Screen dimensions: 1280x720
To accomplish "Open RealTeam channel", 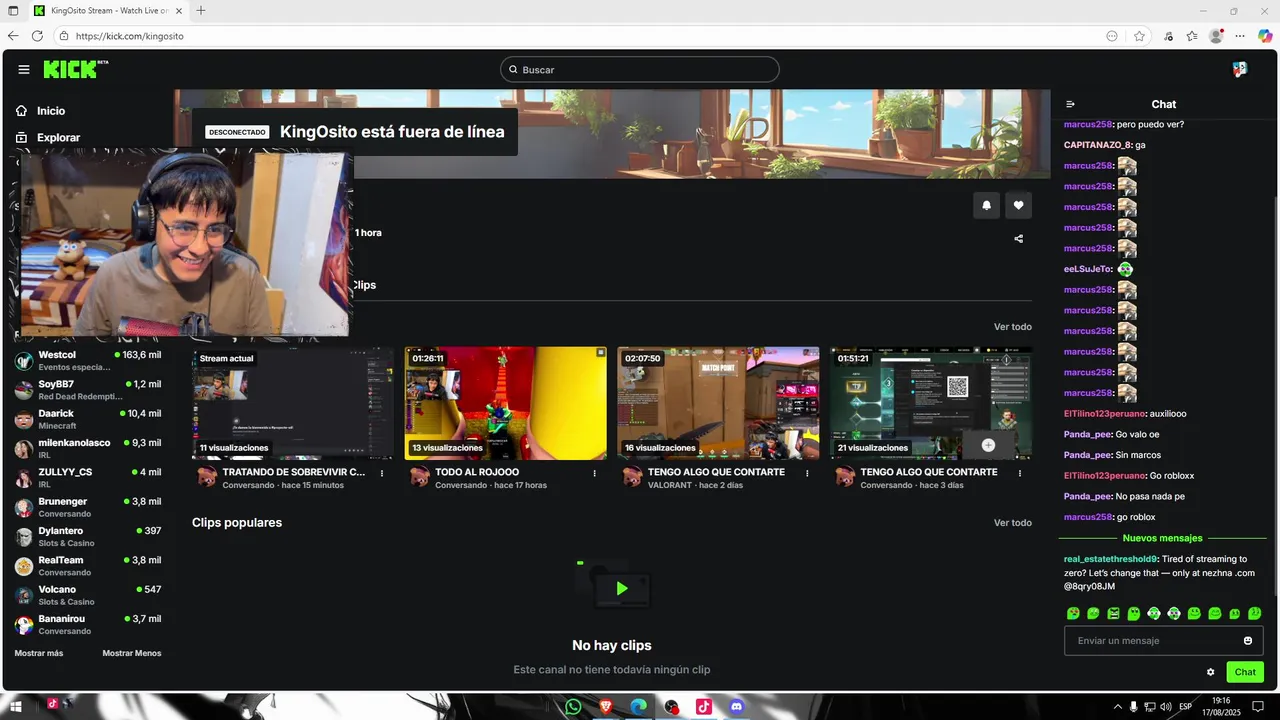I will 88,566.
